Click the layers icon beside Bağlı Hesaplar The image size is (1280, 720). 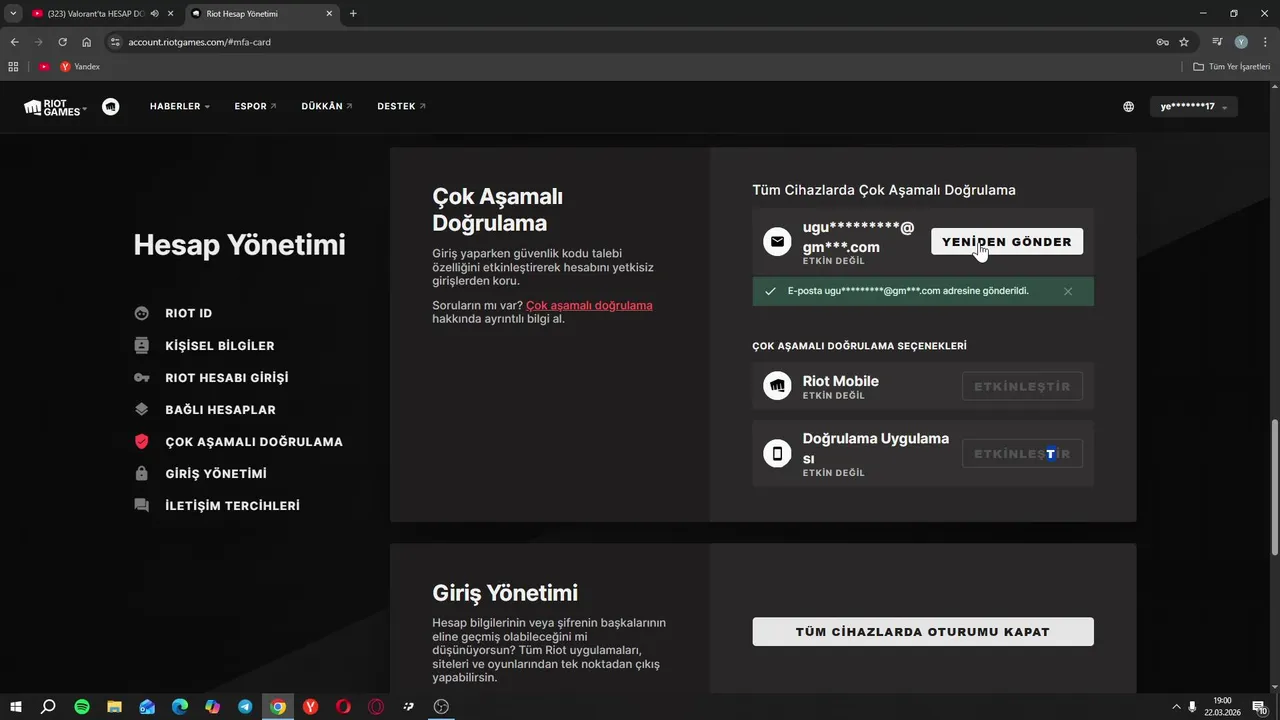[x=142, y=409]
